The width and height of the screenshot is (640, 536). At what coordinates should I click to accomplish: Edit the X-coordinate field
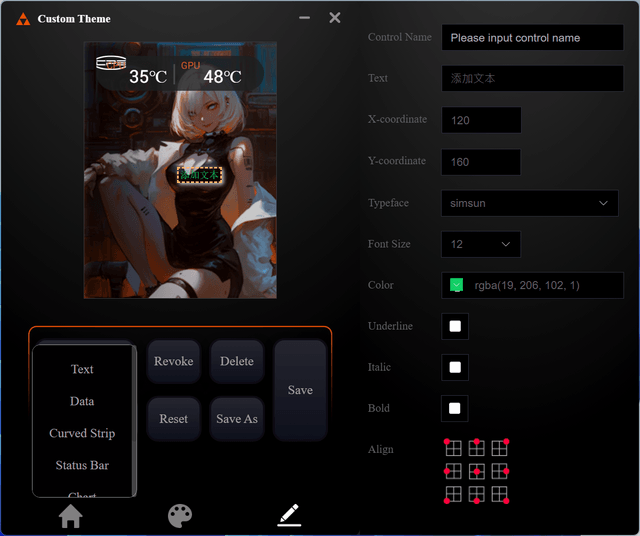[x=481, y=120]
